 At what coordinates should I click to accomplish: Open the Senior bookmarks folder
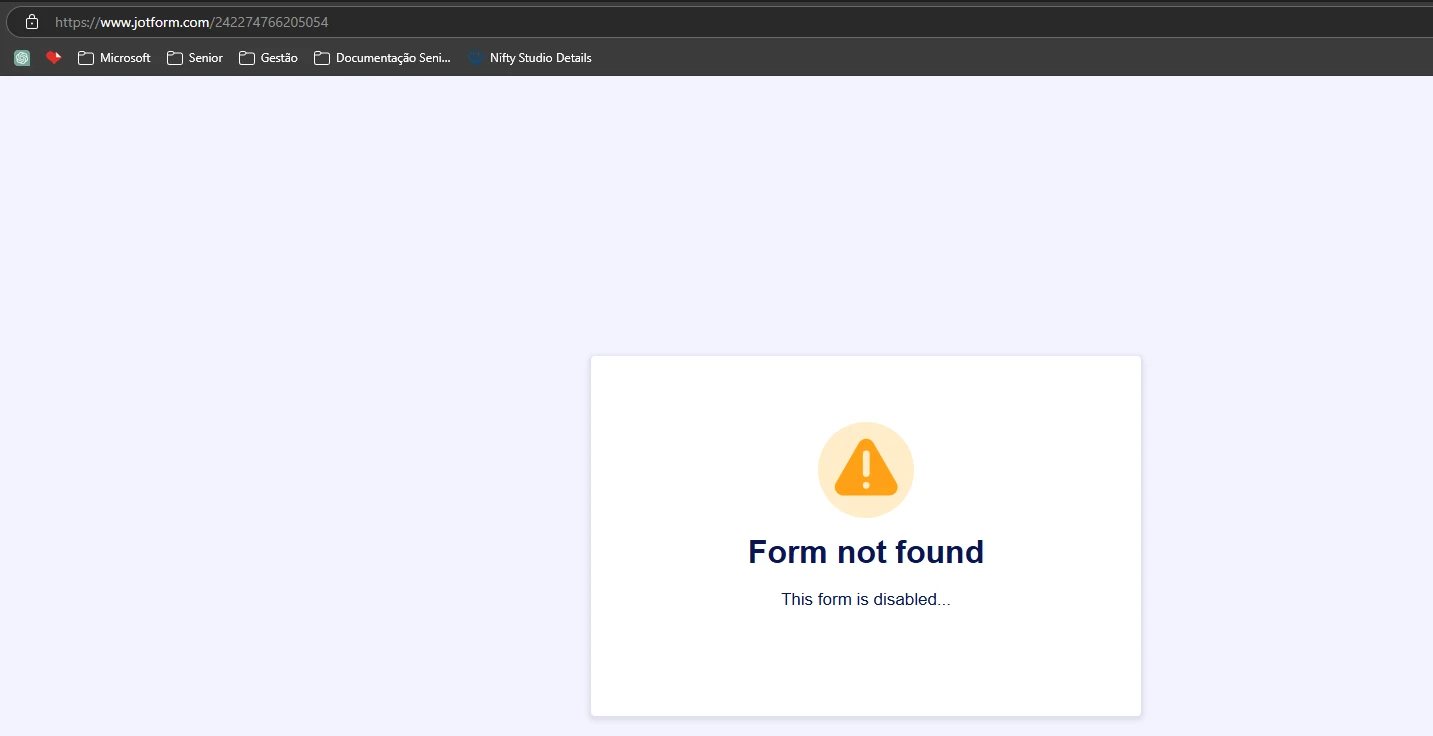[x=195, y=58]
